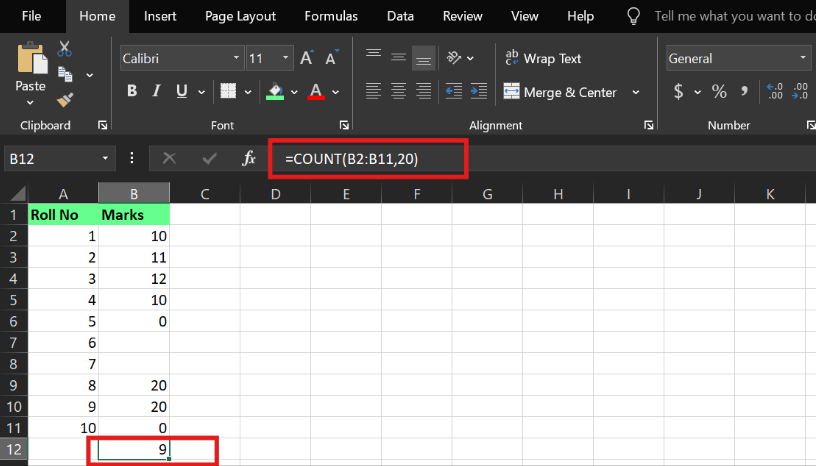Toggle bold formatting
Viewport: 816px width, 466px height.
point(132,91)
